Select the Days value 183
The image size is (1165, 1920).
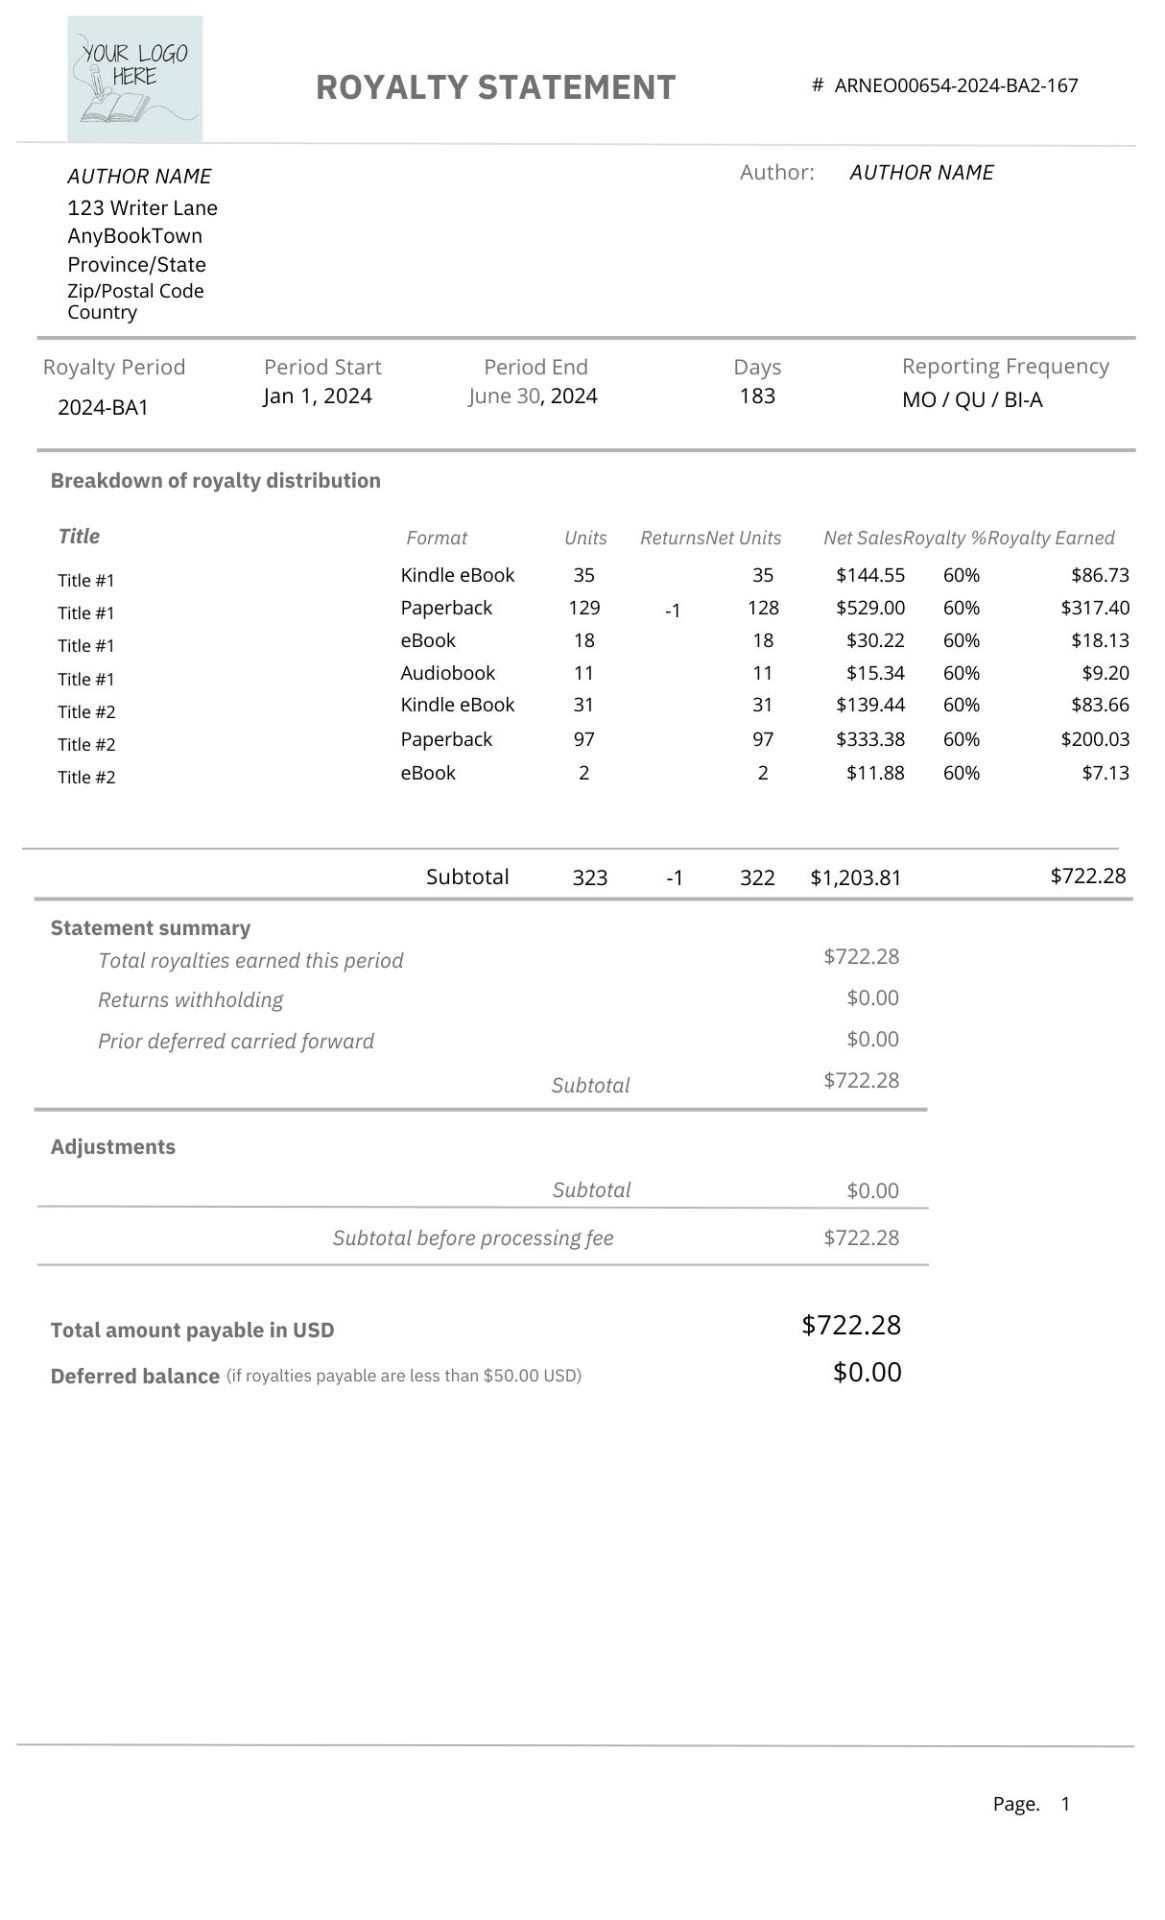click(757, 396)
